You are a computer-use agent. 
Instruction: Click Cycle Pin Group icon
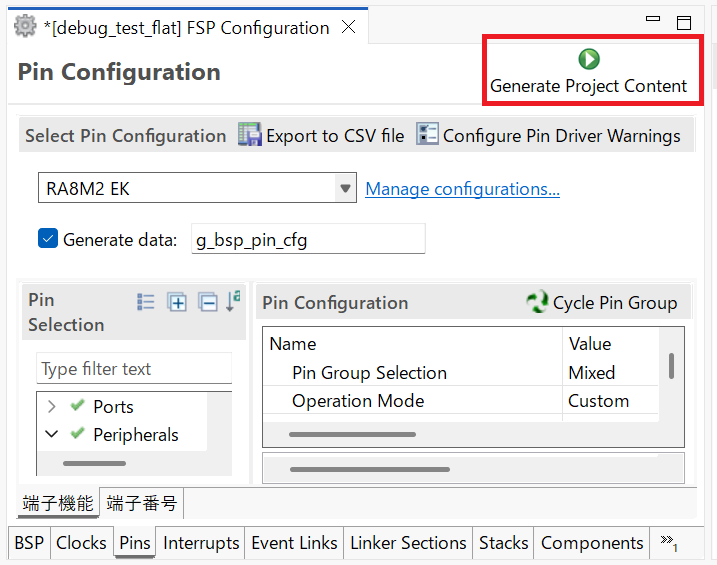pos(537,302)
